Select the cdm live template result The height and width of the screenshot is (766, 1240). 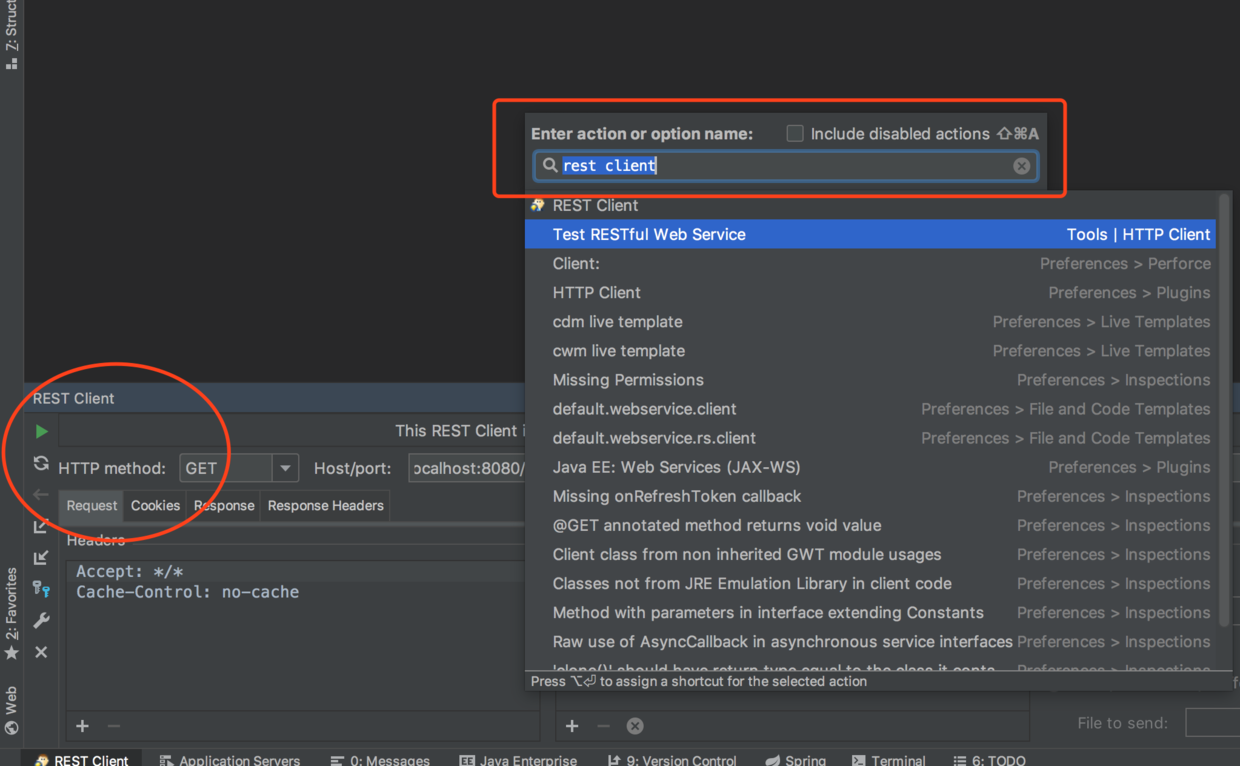[870, 321]
